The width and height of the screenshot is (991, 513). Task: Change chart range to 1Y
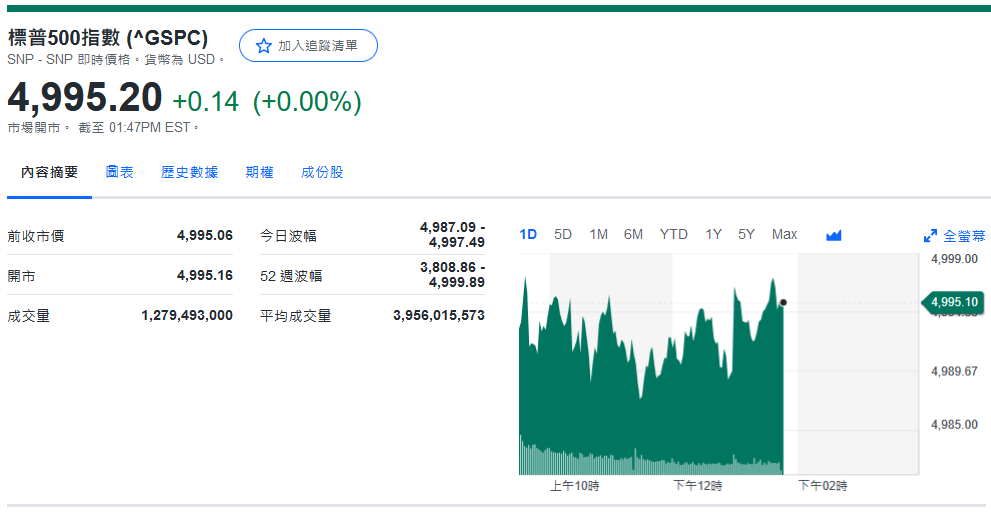[x=713, y=234]
